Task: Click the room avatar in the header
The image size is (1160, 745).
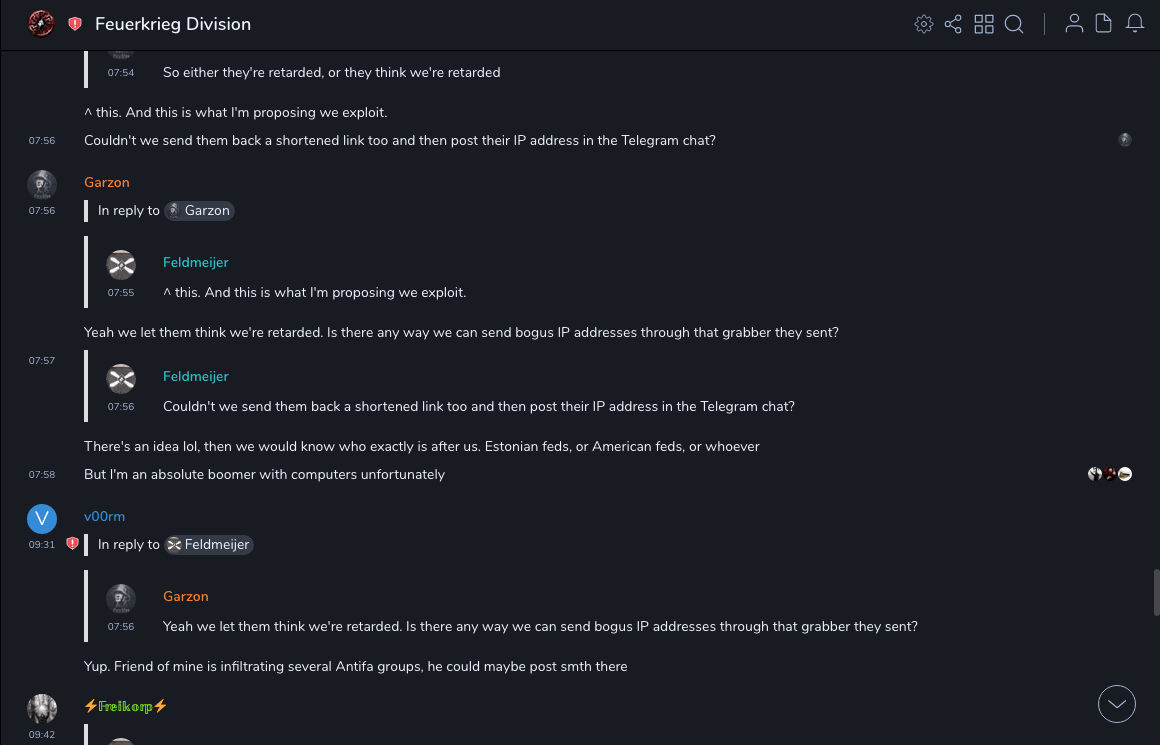Action: (41, 23)
